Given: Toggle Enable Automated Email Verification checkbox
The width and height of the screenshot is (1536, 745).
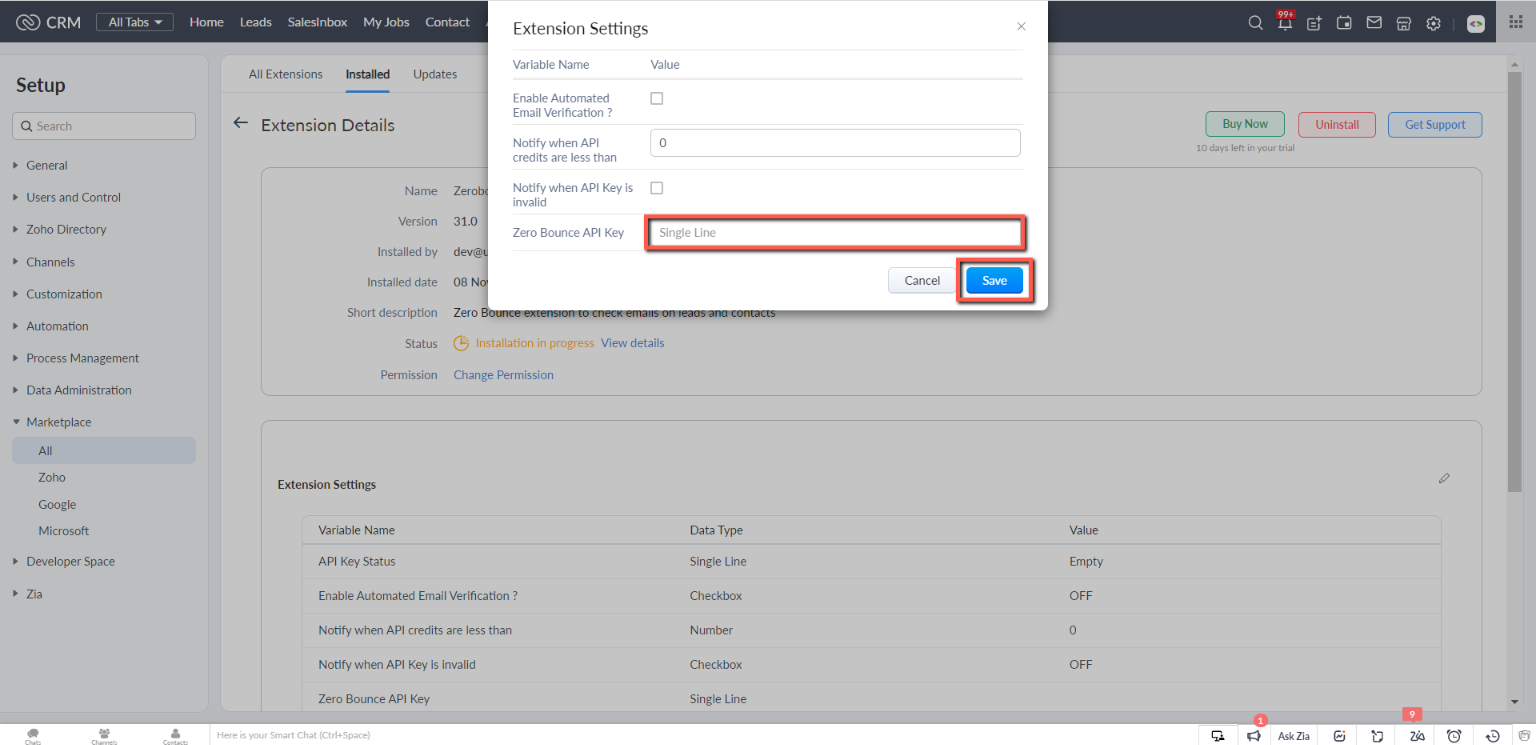Looking at the screenshot, I should click(657, 98).
